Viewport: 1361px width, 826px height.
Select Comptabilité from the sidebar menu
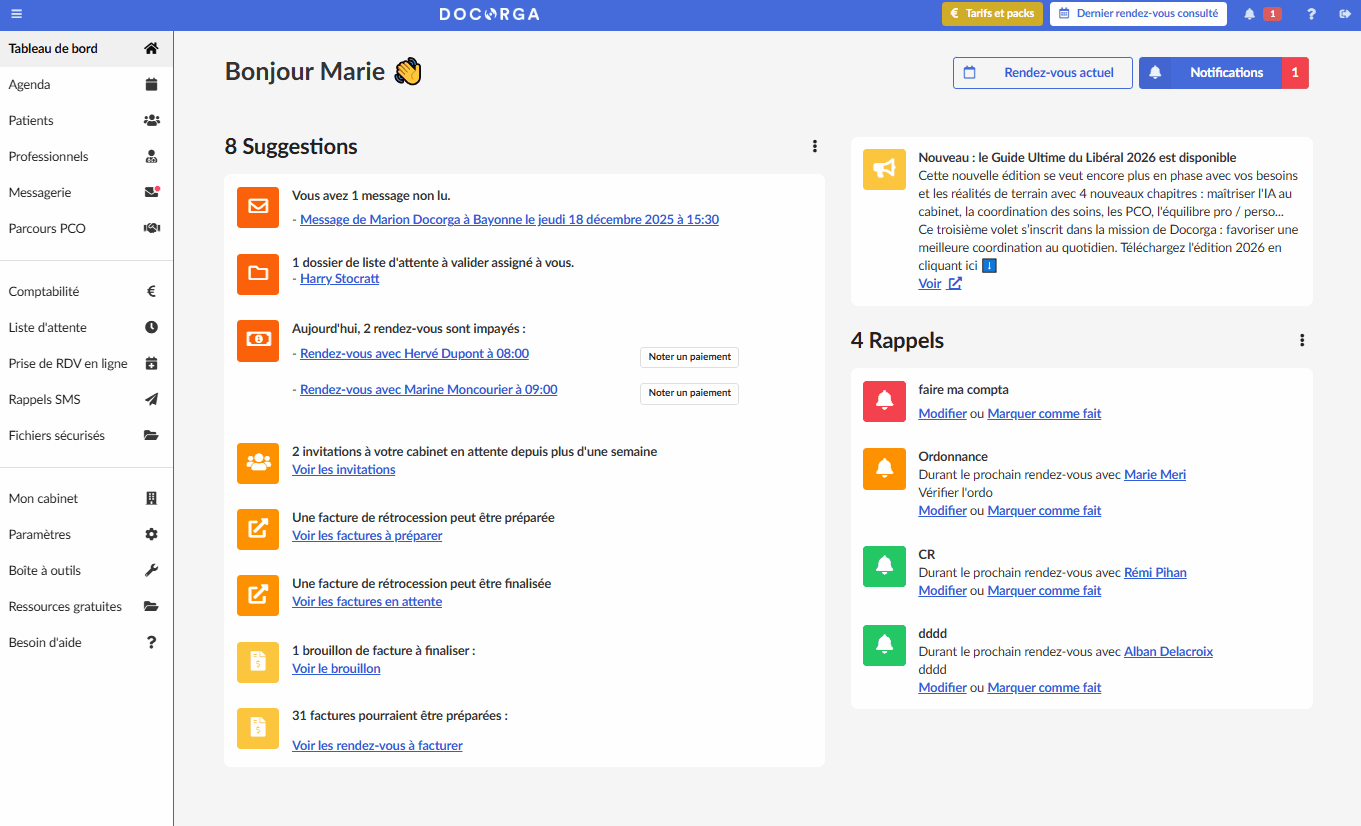point(44,292)
